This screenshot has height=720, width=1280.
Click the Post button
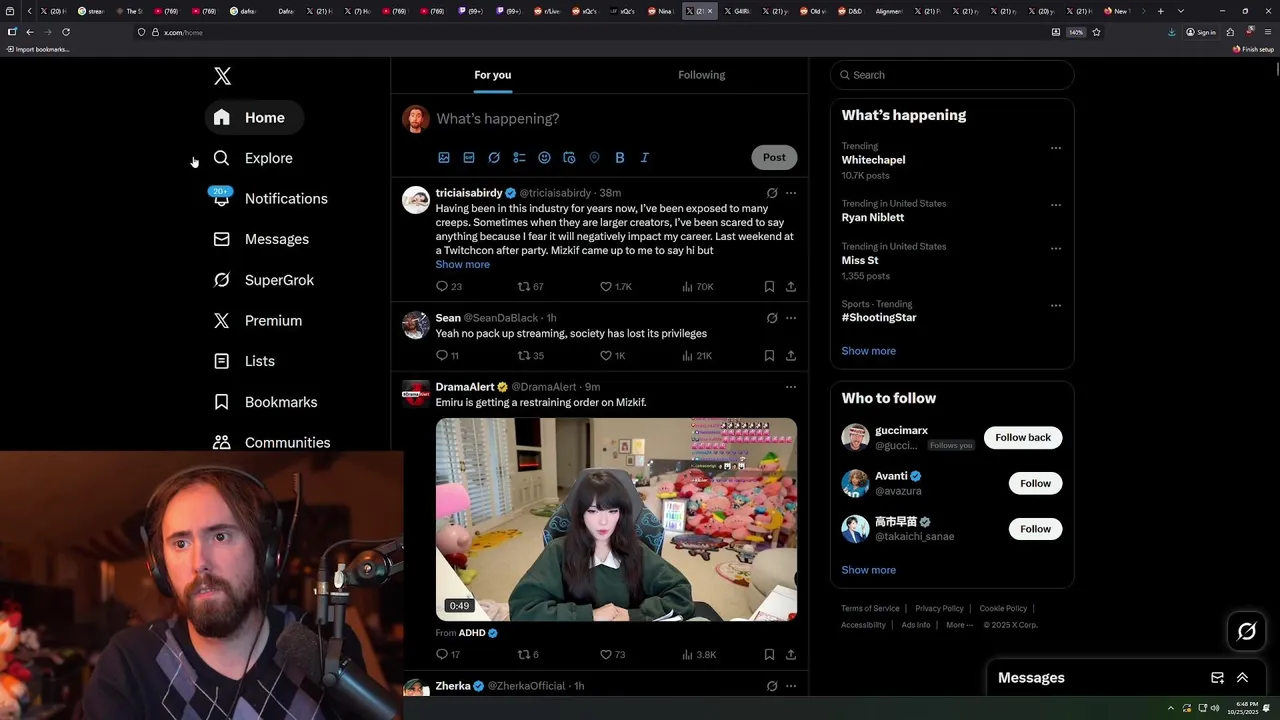pyautogui.click(x=774, y=157)
